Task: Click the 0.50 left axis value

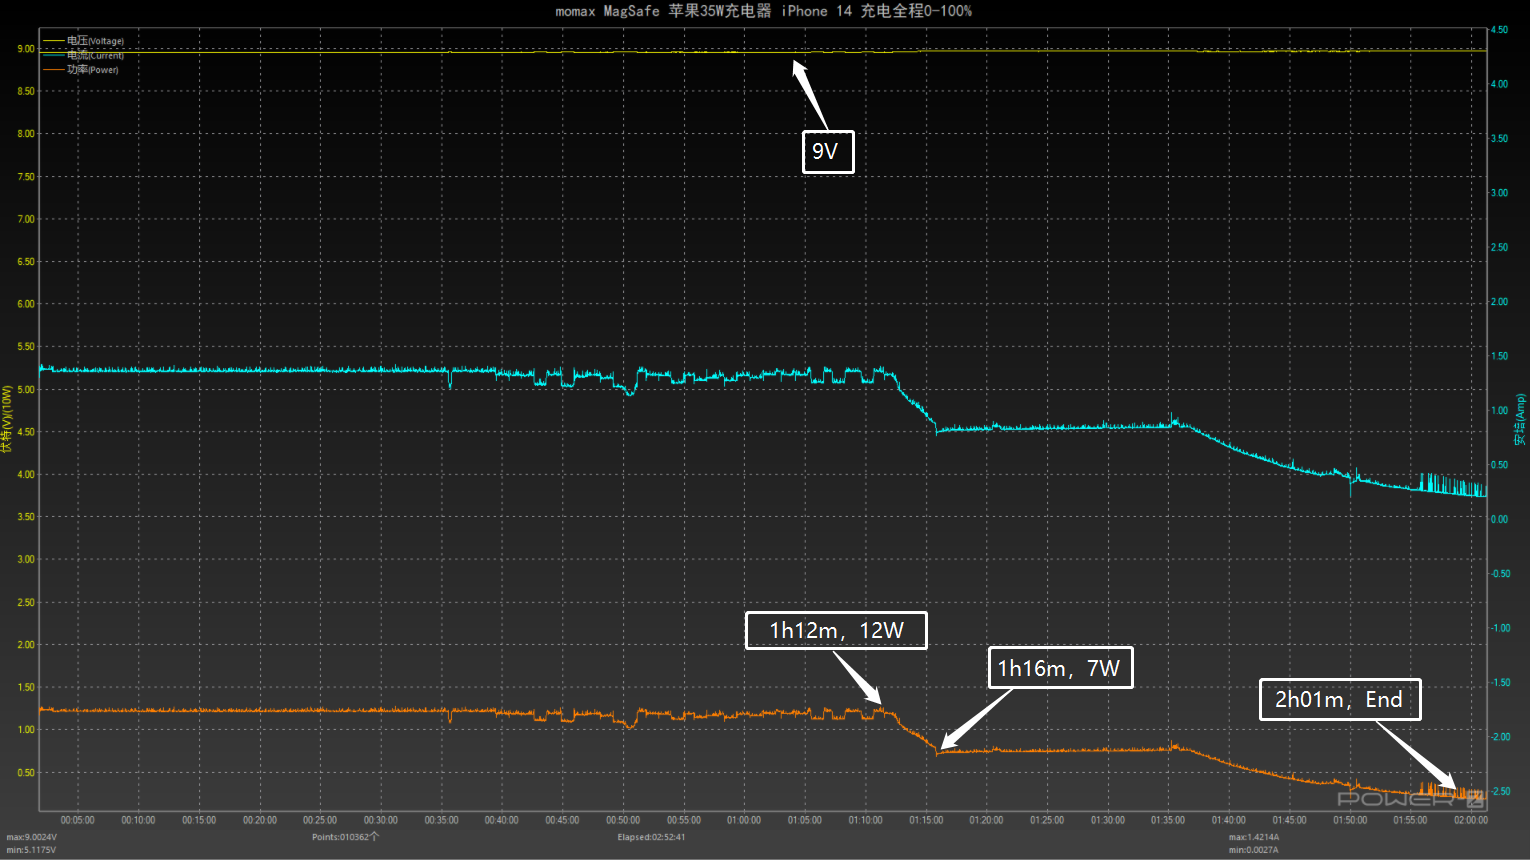Action: coord(25,773)
